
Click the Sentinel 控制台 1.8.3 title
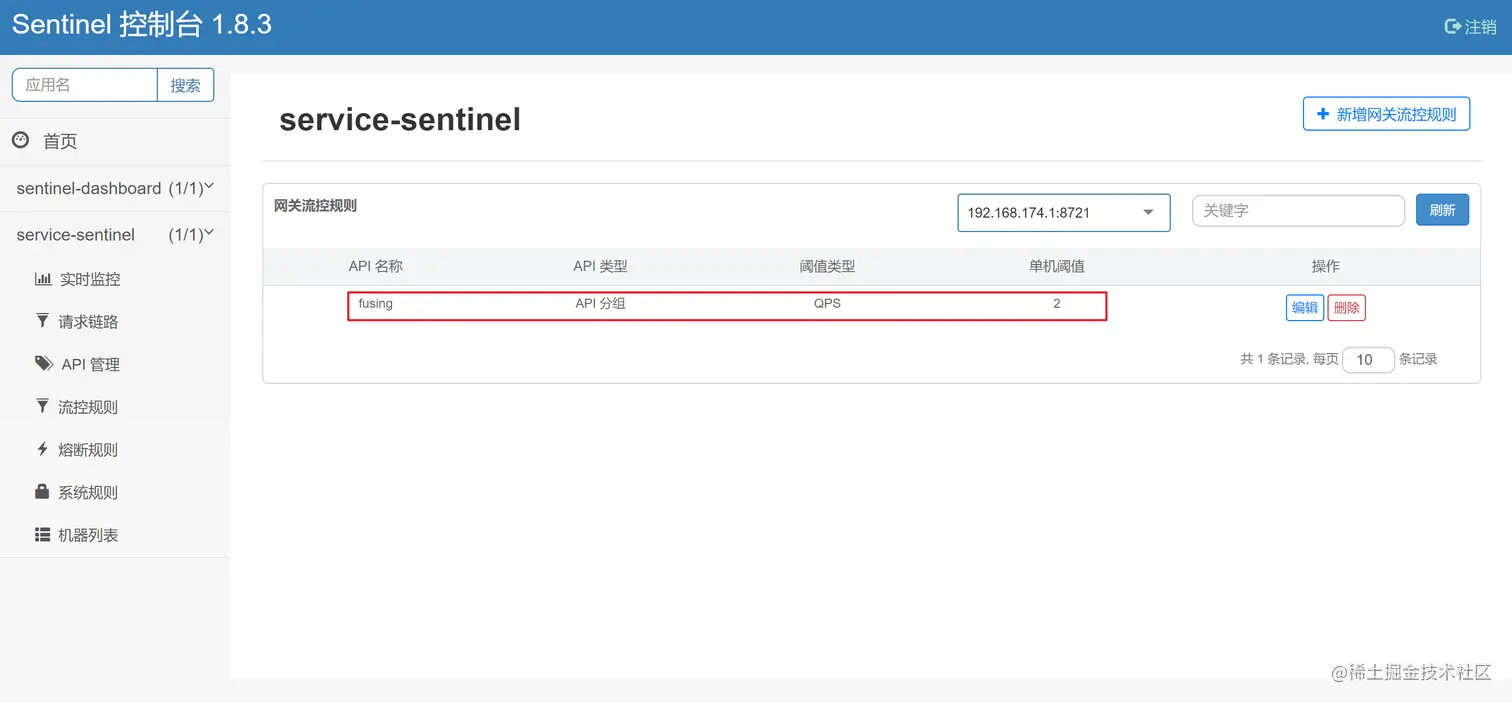[142, 25]
